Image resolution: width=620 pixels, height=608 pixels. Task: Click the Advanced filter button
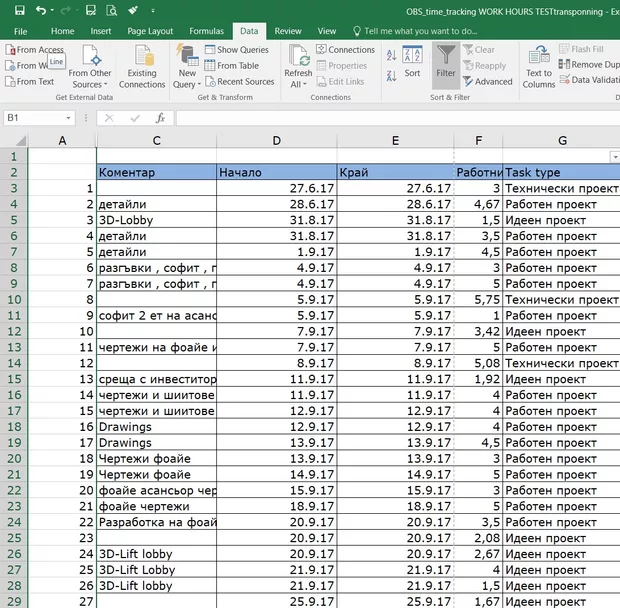pos(487,82)
